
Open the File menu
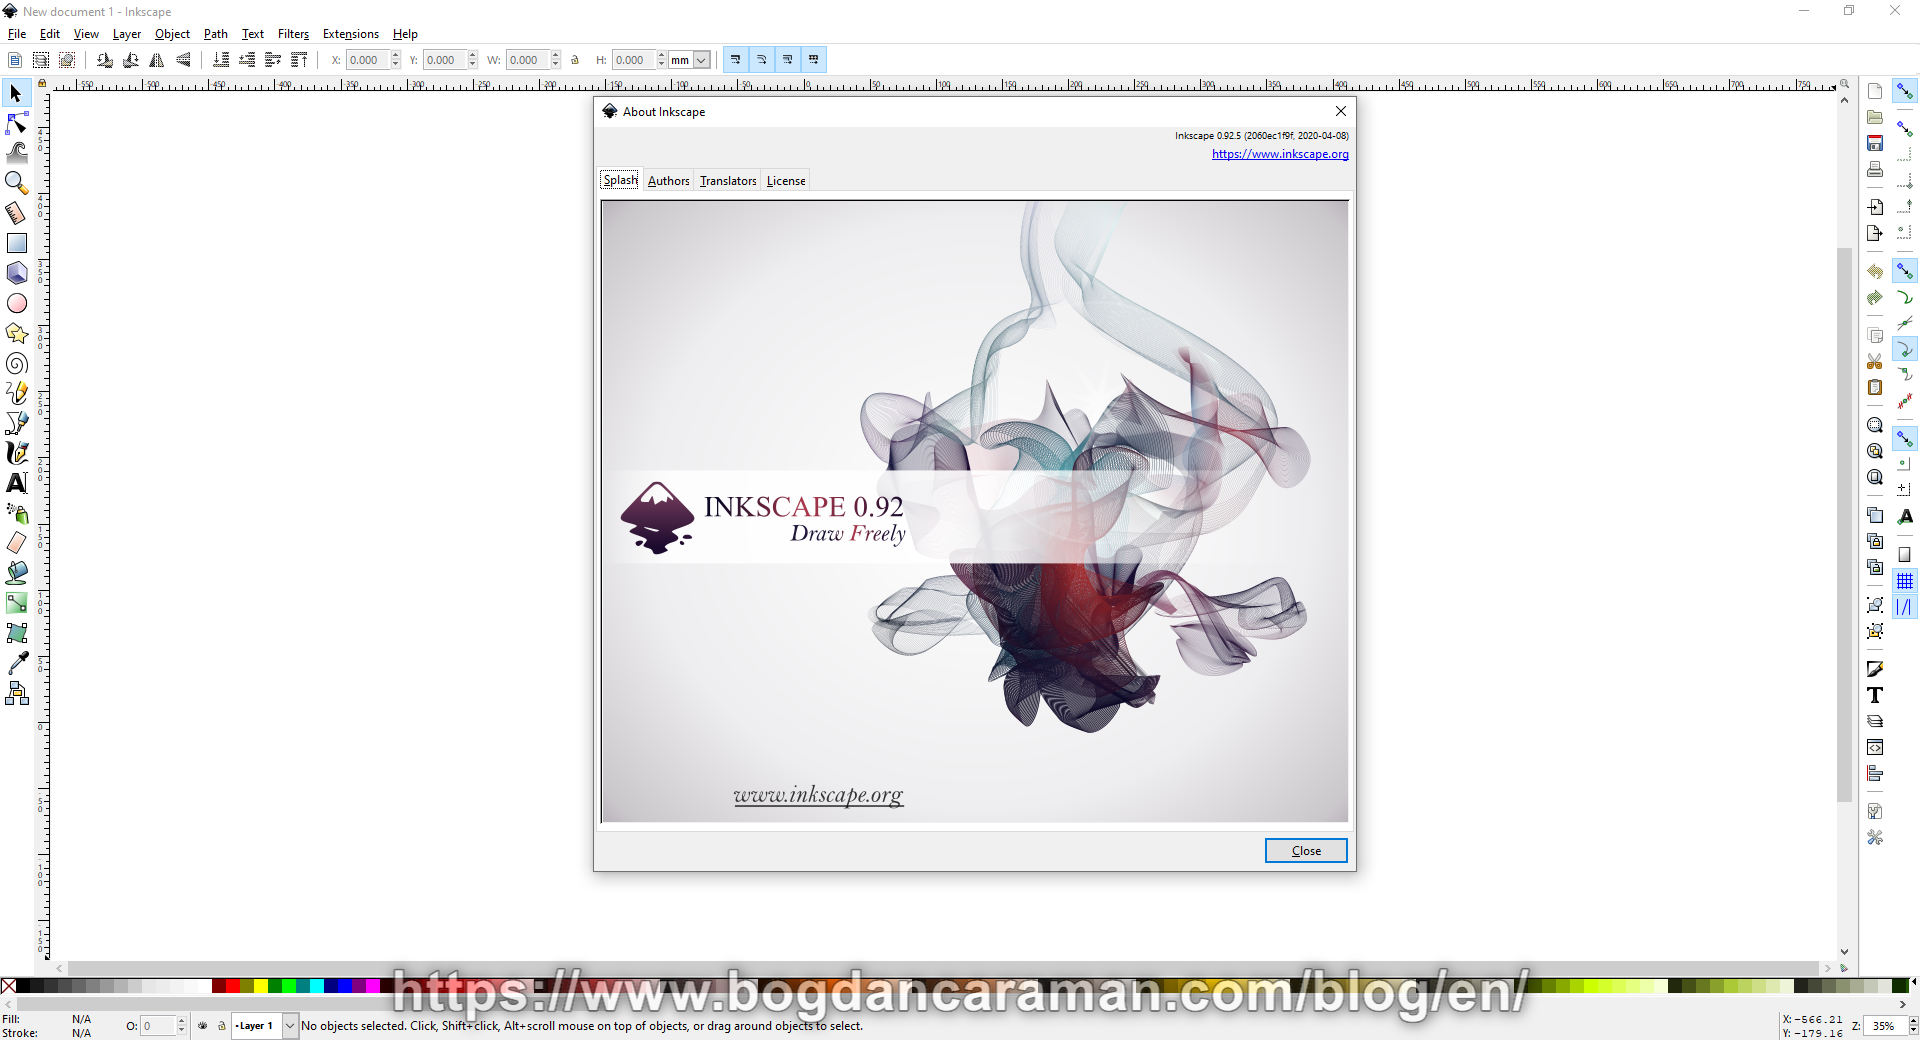[x=17, y=34]
